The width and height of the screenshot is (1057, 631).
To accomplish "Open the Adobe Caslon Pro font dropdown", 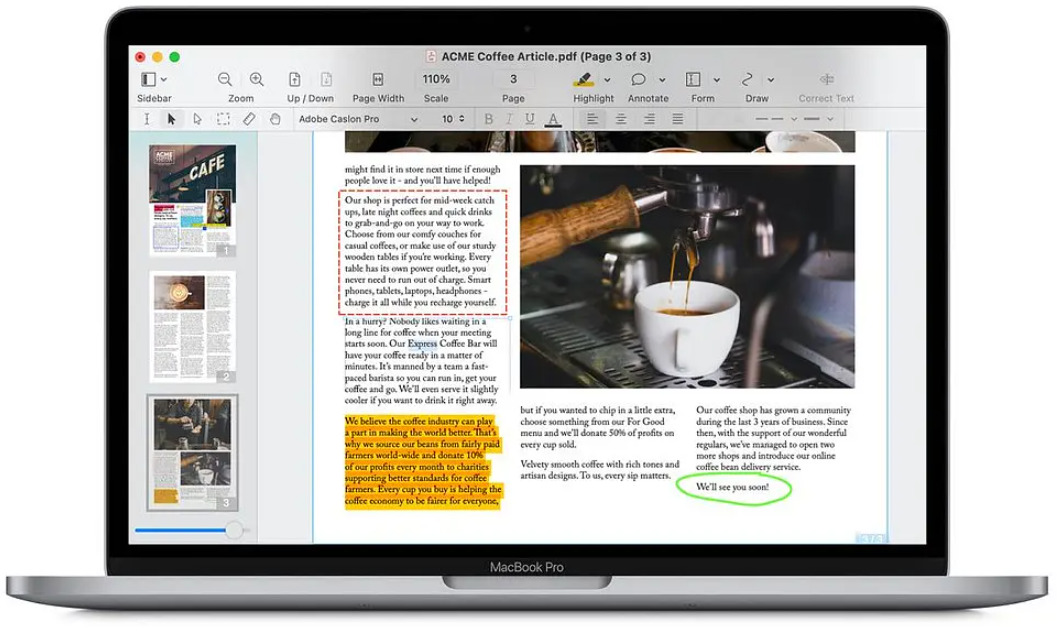I will tap(358, 119).
